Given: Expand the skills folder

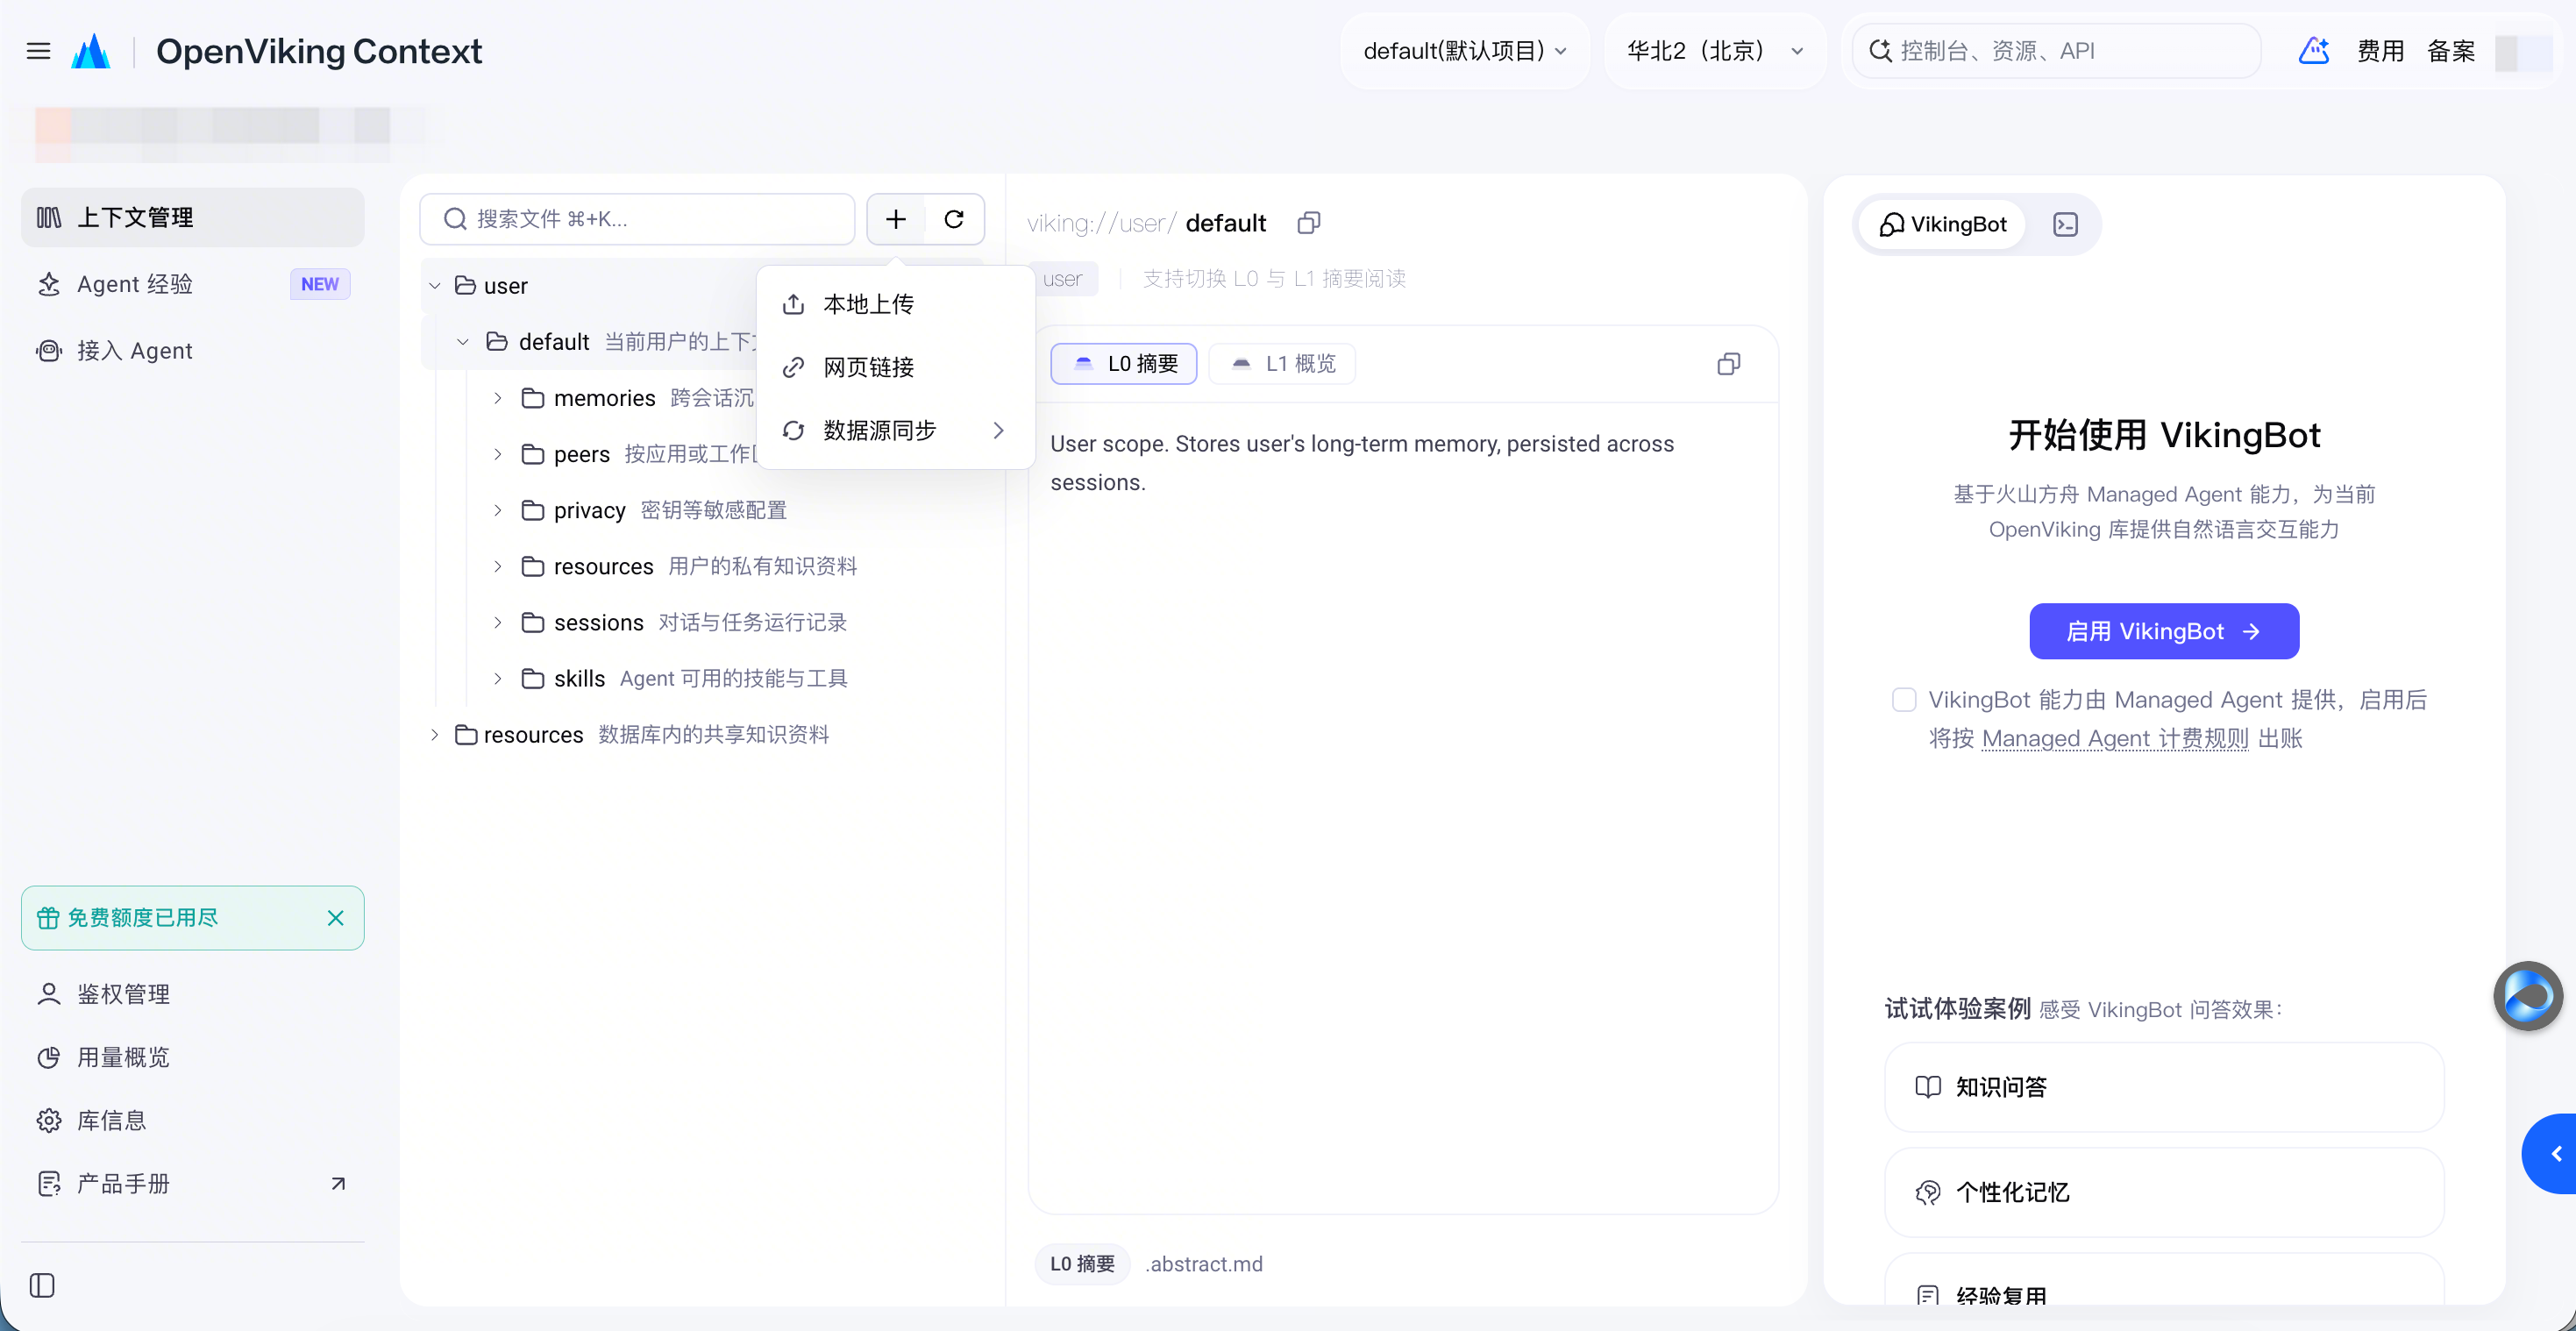Looking at the screenshot, I should click(497, 678).
